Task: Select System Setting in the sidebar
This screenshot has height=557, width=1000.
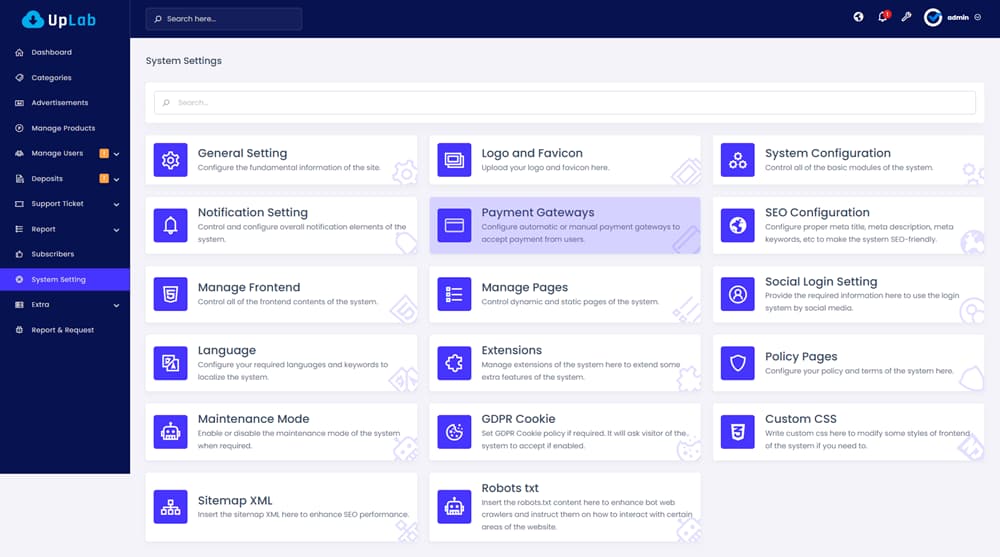Action: pyautogui.click(x=65, y=279)
